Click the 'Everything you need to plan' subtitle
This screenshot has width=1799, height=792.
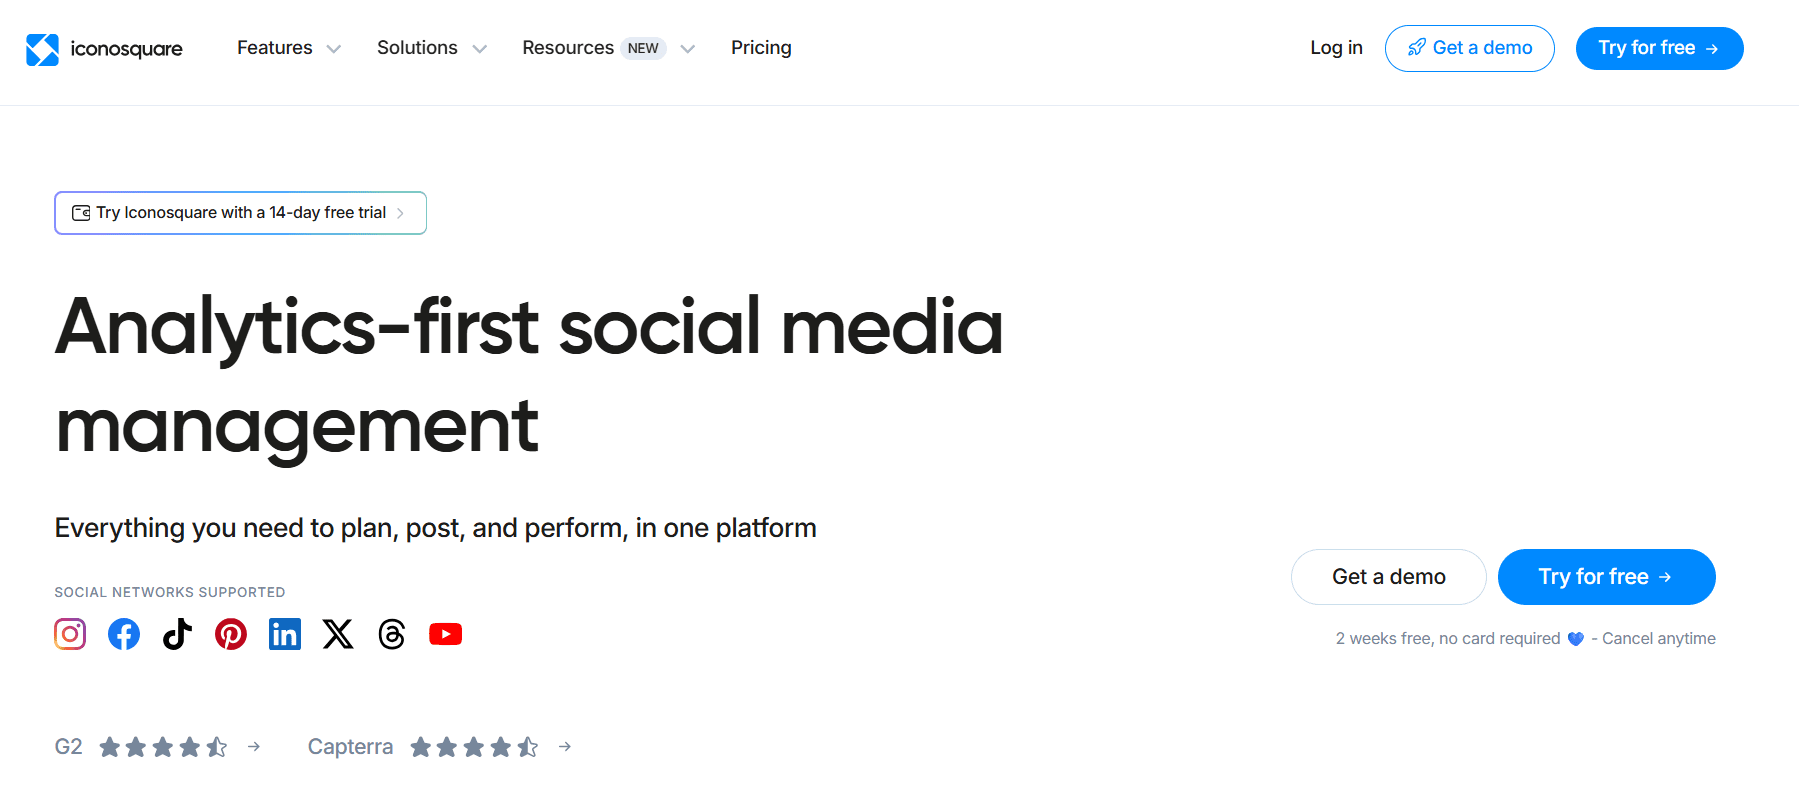435,528
